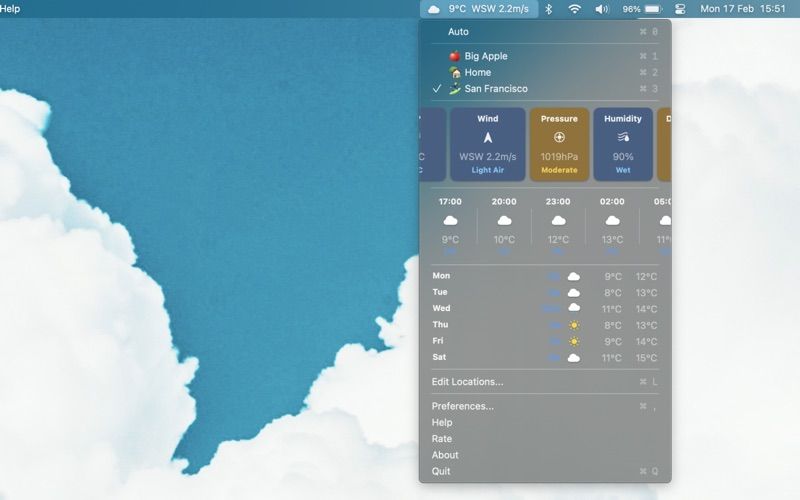Click the humidity droplet icon
This screenshot has height=500, width=800.
point(623,137)
